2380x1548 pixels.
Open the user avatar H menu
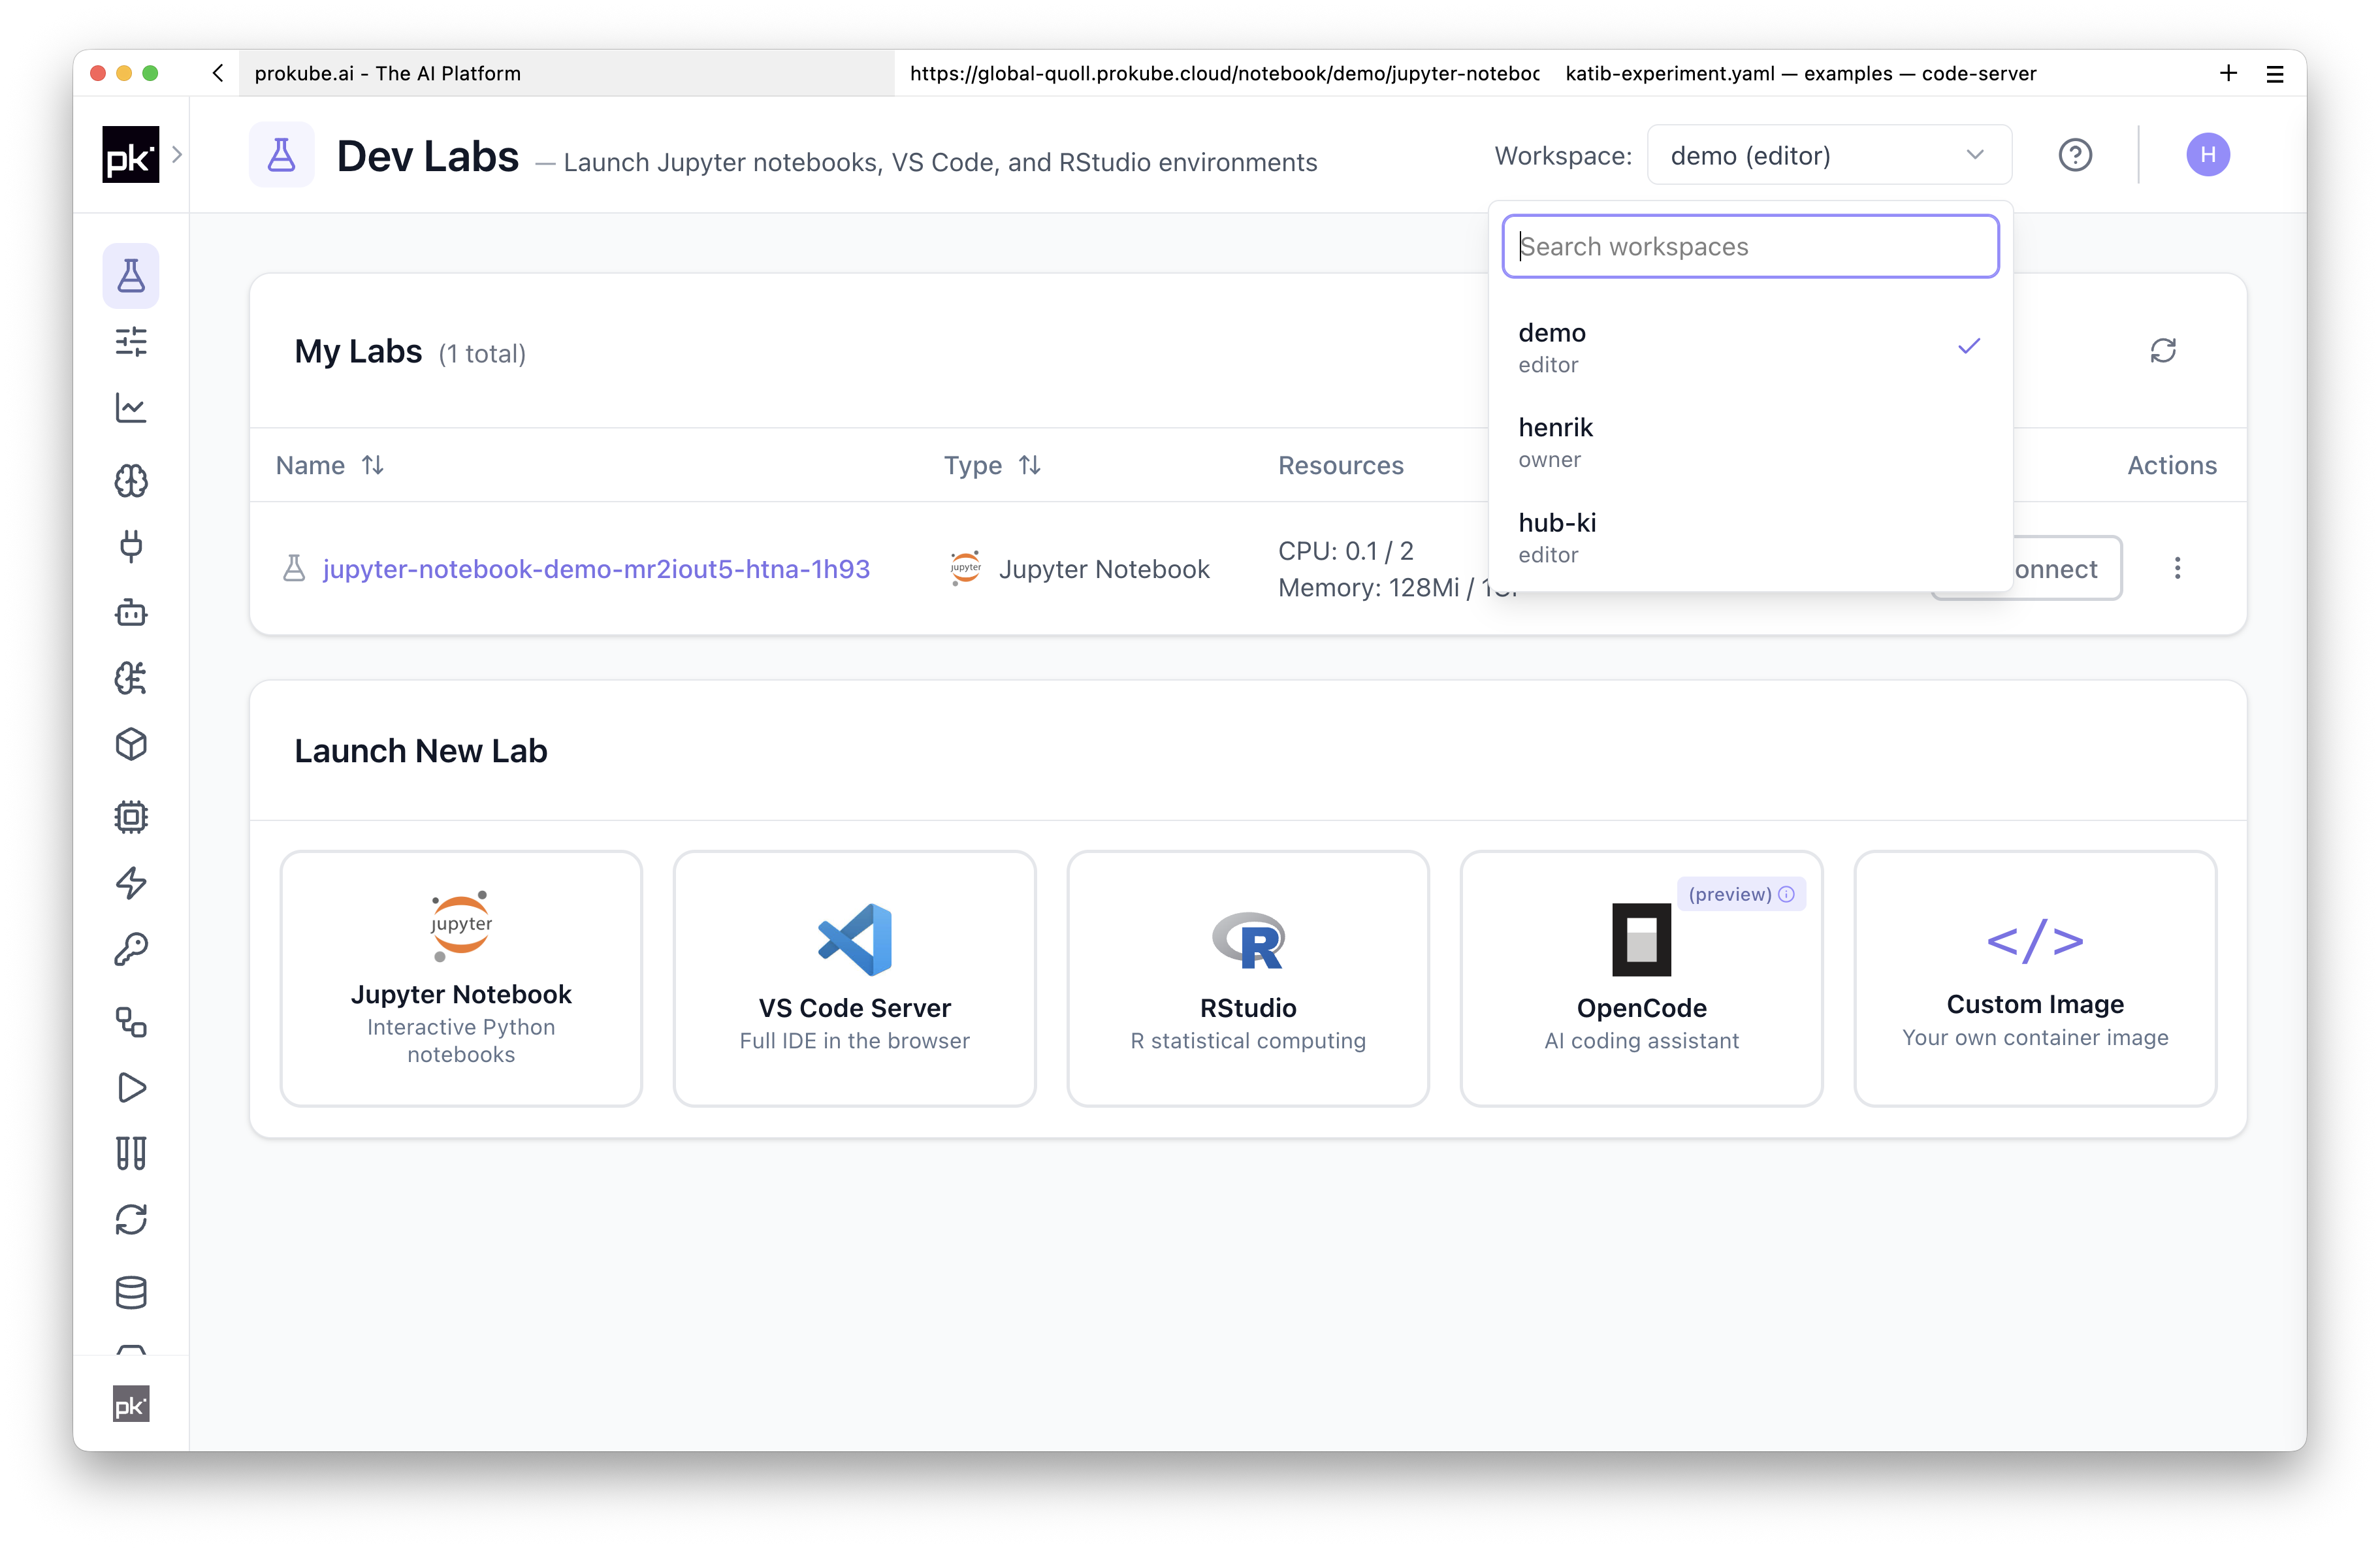[x=2208, y=155]
